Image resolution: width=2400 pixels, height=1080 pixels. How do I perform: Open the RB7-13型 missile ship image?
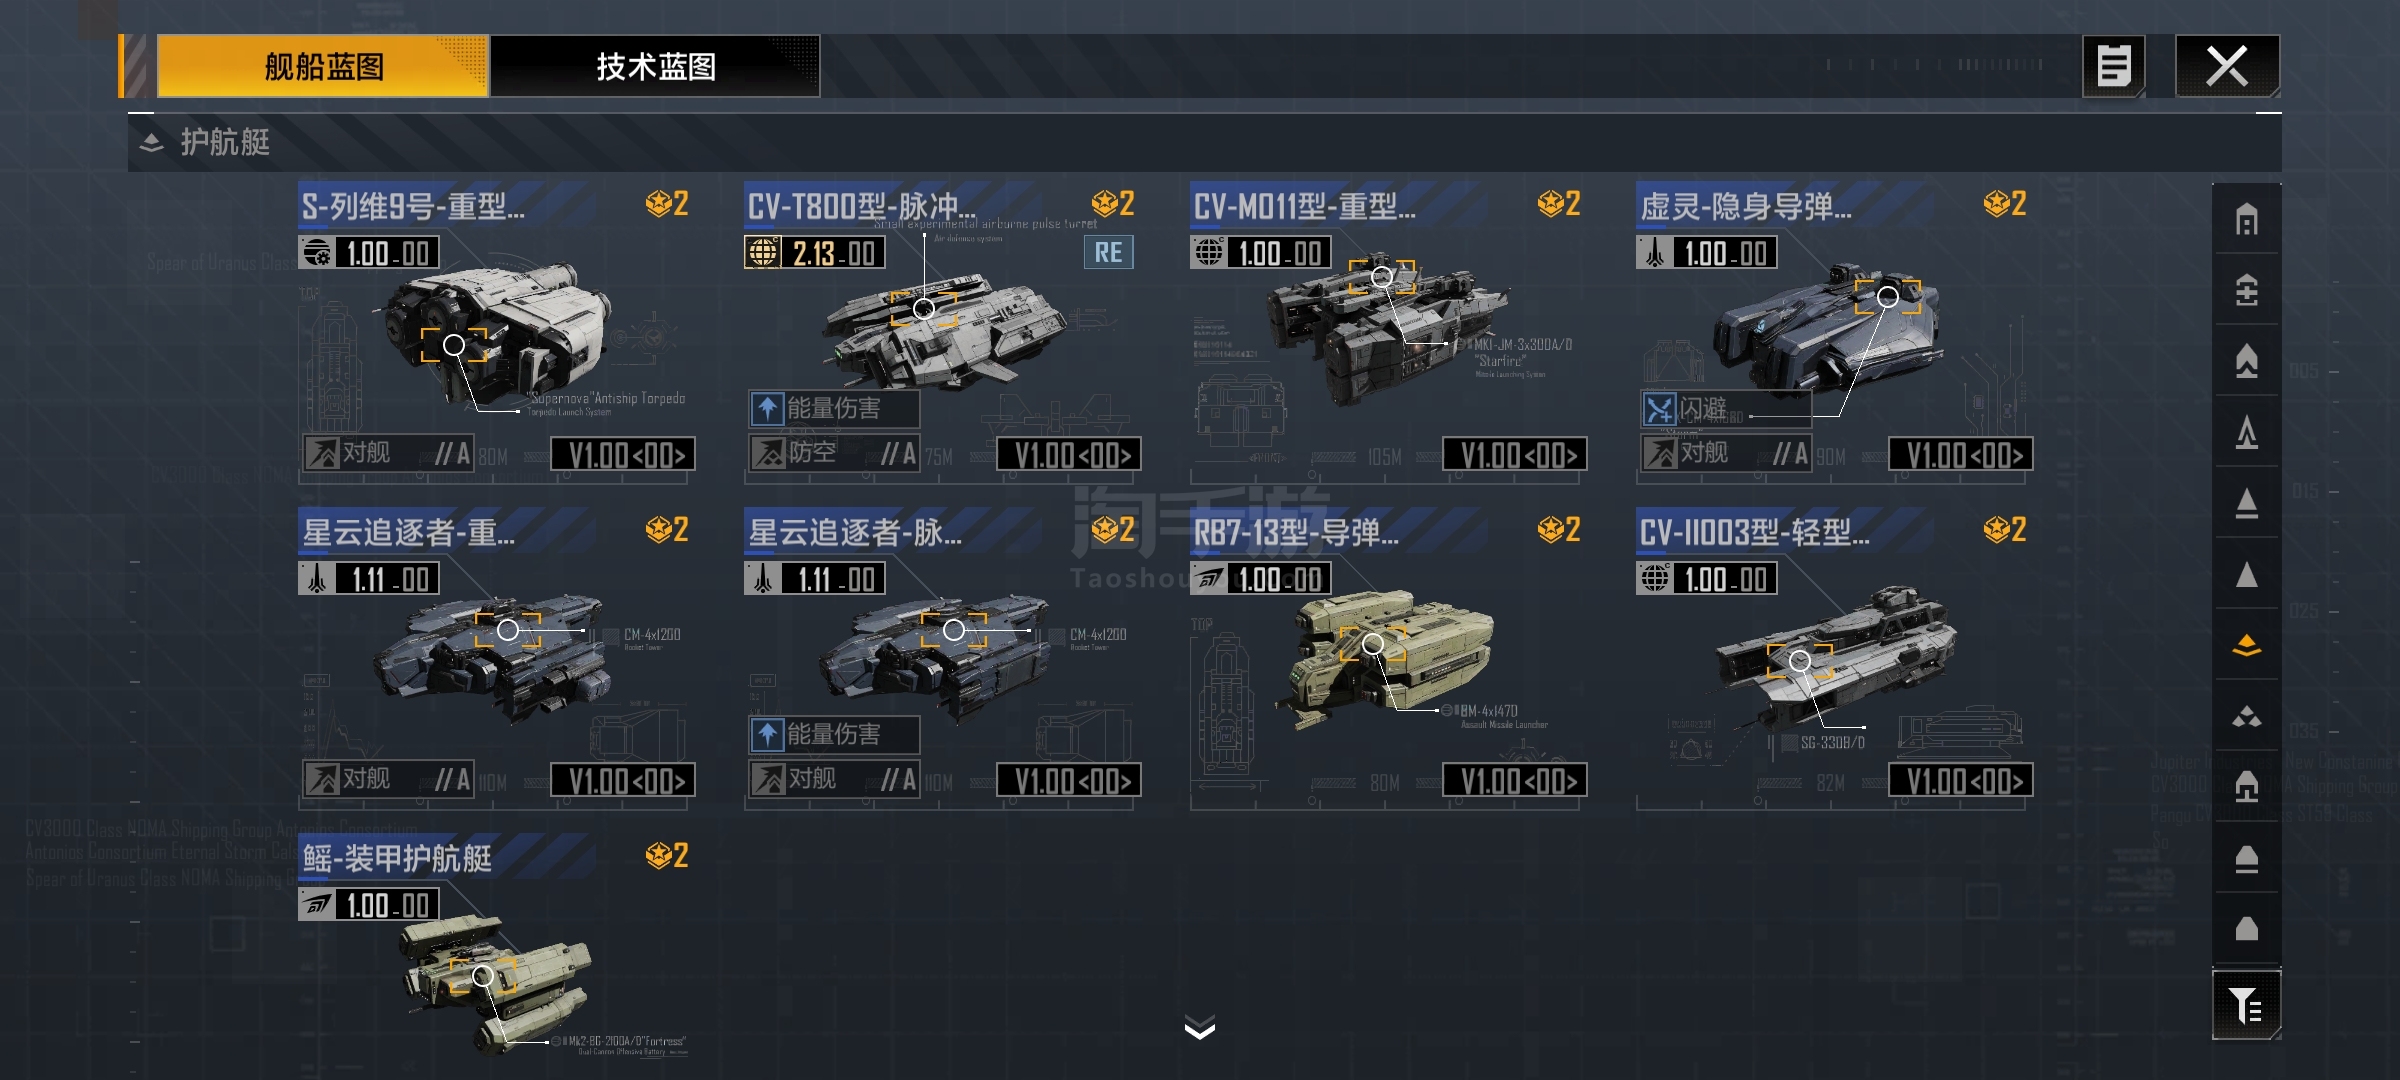click(1390, 655)
